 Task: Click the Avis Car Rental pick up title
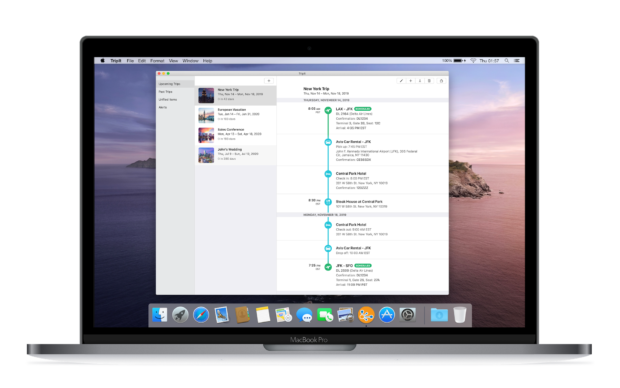click(x=353, y=142)
